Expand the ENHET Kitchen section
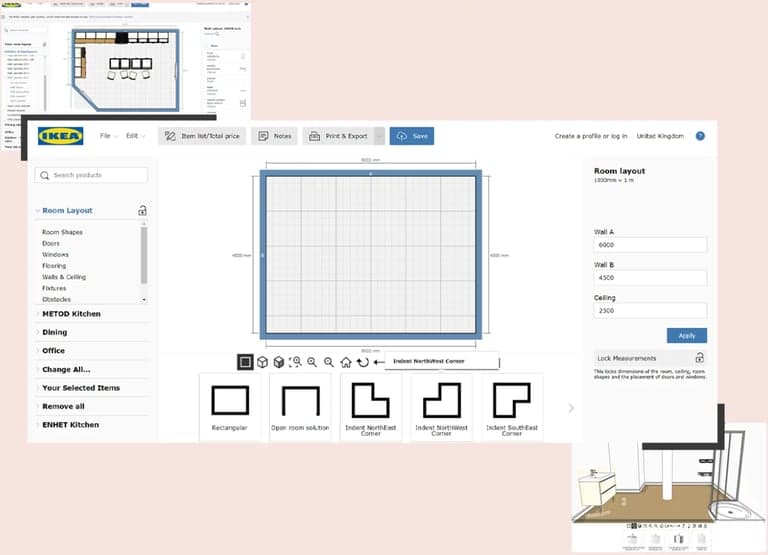This screenshot has width=768, height=555. pyautogui.click(x=71, y=425)
